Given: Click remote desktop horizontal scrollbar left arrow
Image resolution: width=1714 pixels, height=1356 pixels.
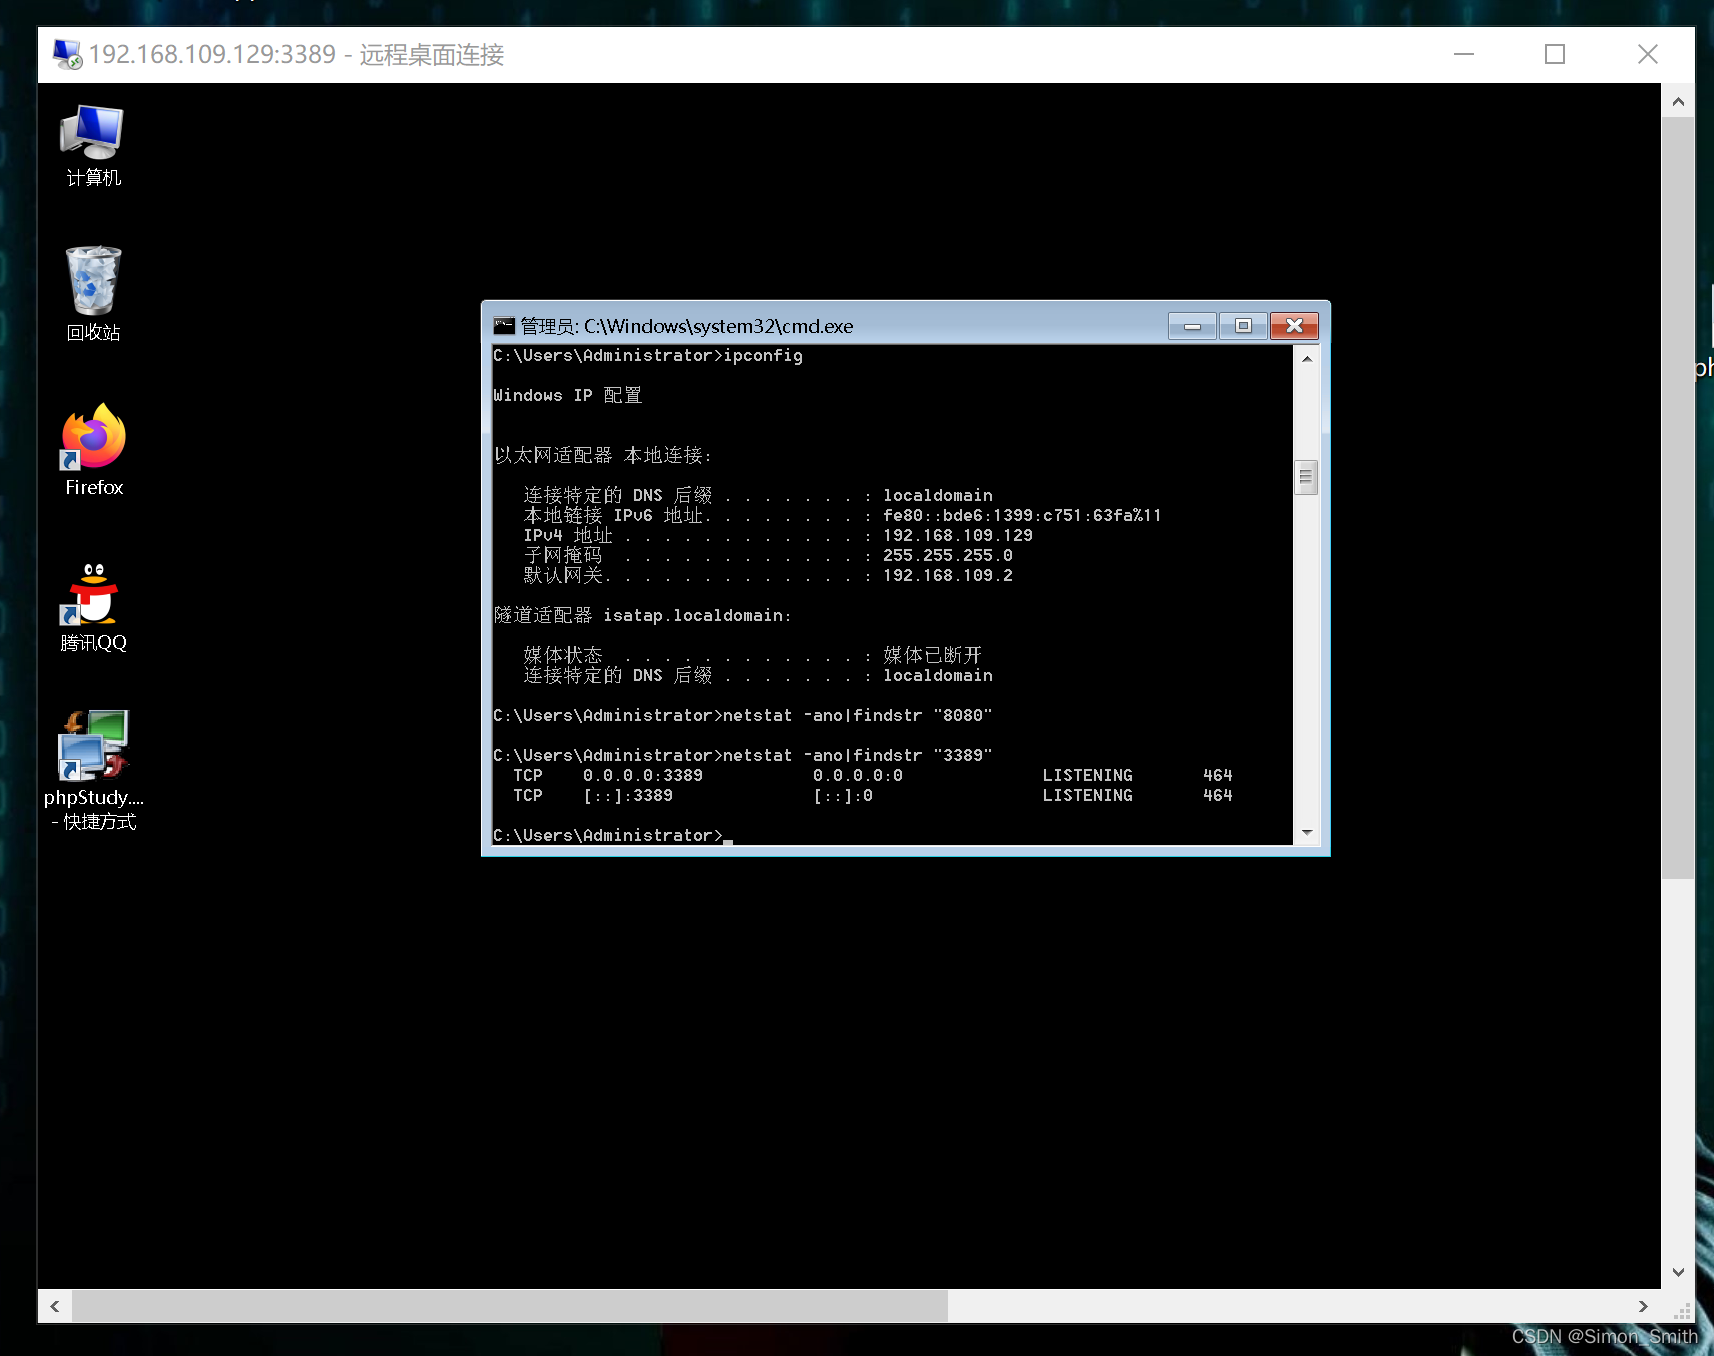Looking at the screenshot, I should click(55, 1306).
